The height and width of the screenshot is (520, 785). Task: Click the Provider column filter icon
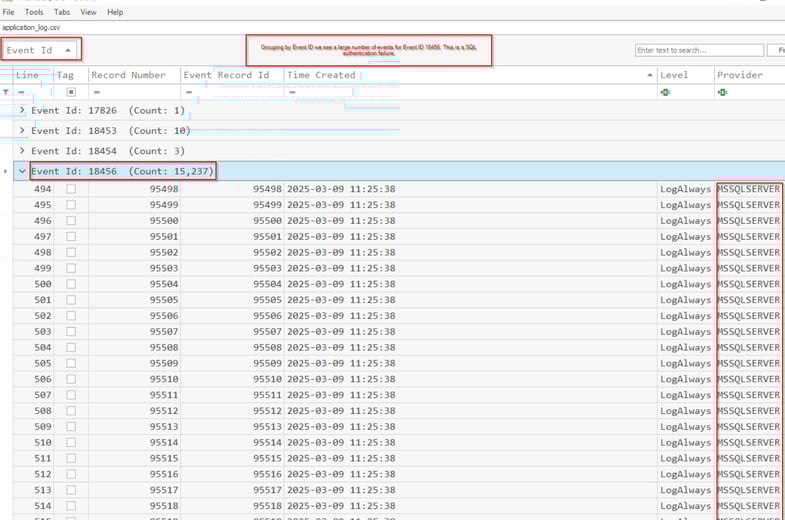722,92
